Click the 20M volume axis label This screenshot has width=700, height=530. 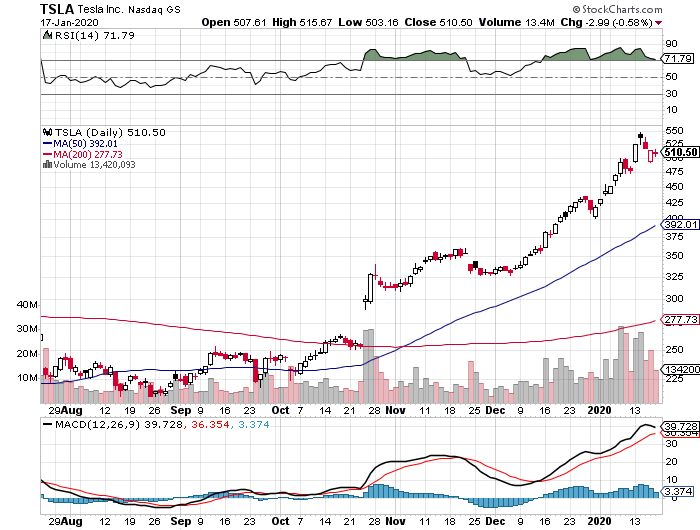(x=27, y=354)
